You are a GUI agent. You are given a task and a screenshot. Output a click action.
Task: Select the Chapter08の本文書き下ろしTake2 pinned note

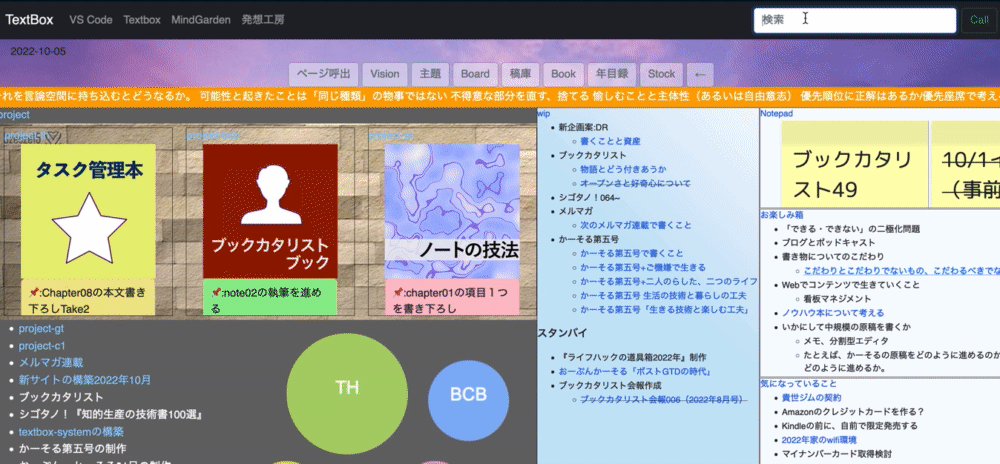click(x=88, y=297)
